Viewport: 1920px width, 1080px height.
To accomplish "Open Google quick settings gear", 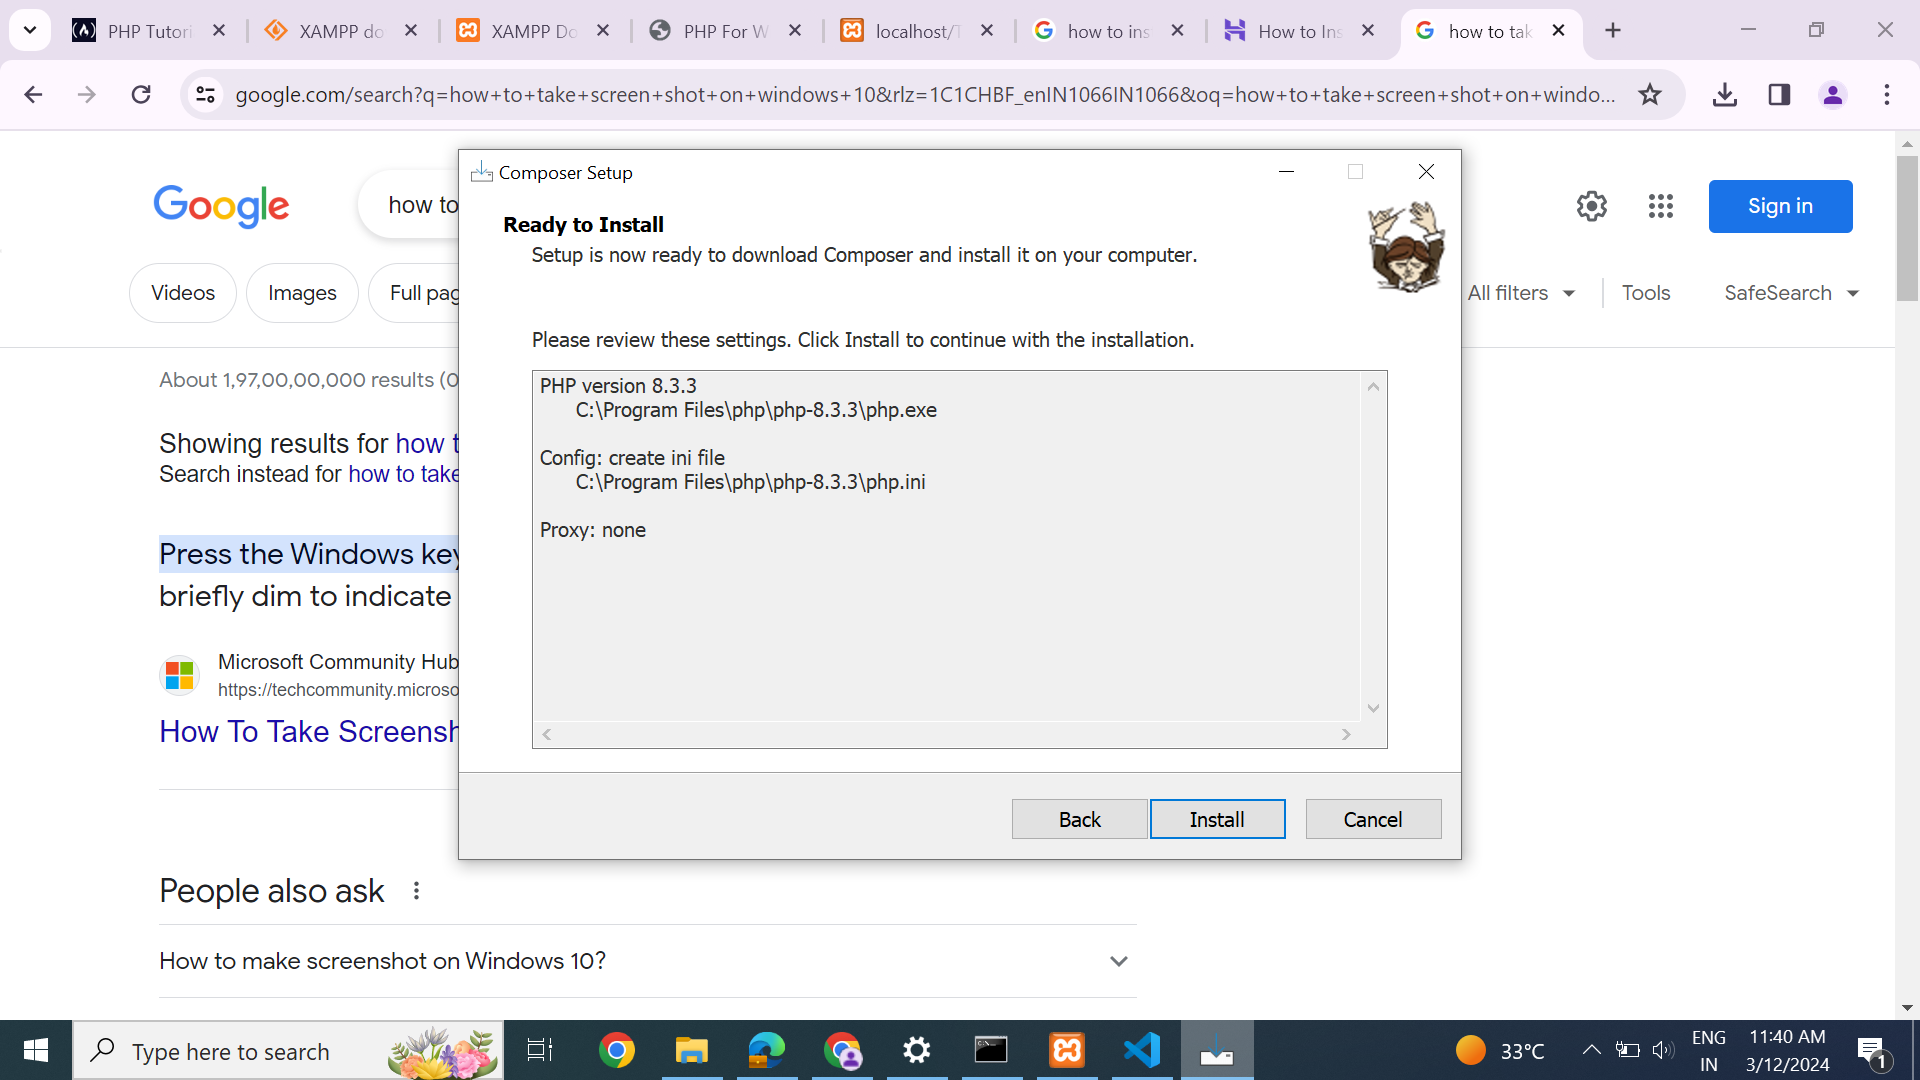I will coord(1592,206).
